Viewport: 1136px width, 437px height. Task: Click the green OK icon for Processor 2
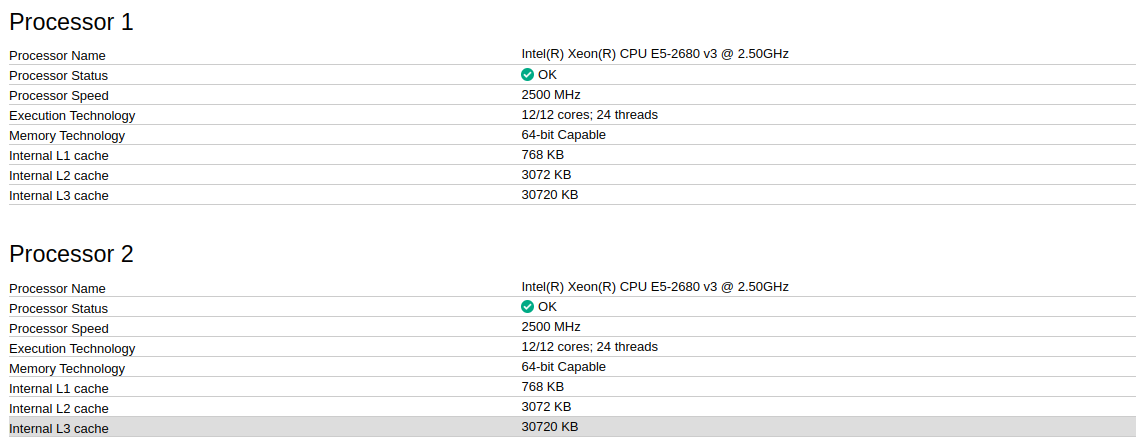click(x=528, y=307)
